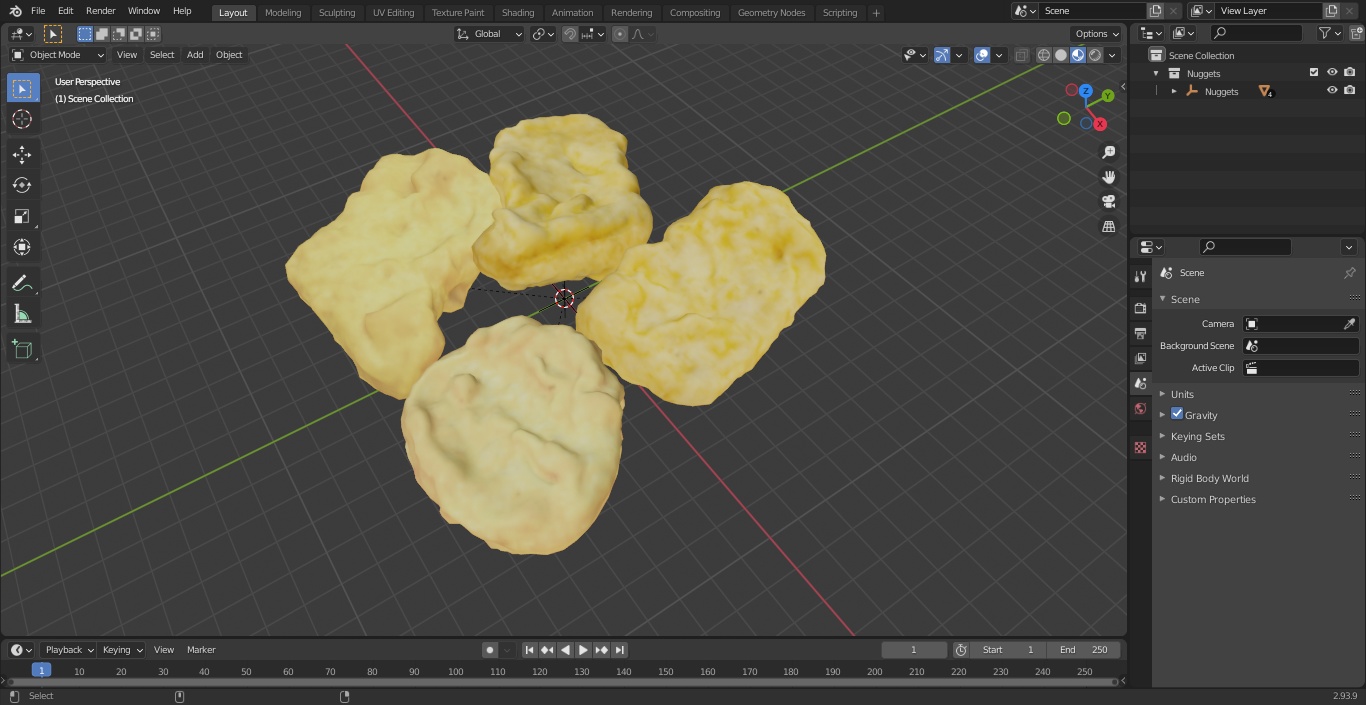The width and height of the screenshot is (1366, 705).
Task: Click the viewport zoom magnifier icon
Action: (1108, 152)
